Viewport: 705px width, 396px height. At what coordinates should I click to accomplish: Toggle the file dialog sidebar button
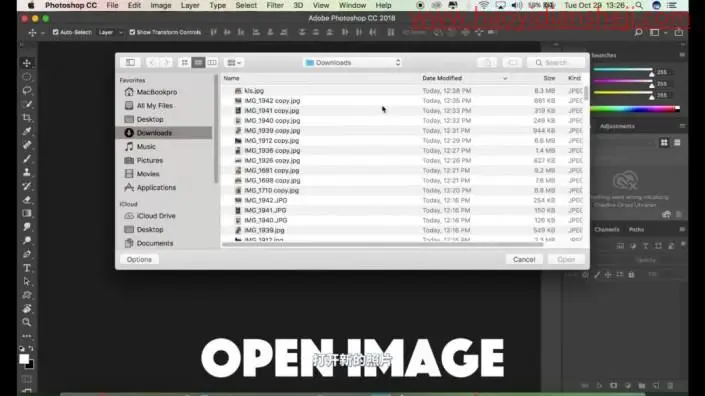click(x=130, y=62)
